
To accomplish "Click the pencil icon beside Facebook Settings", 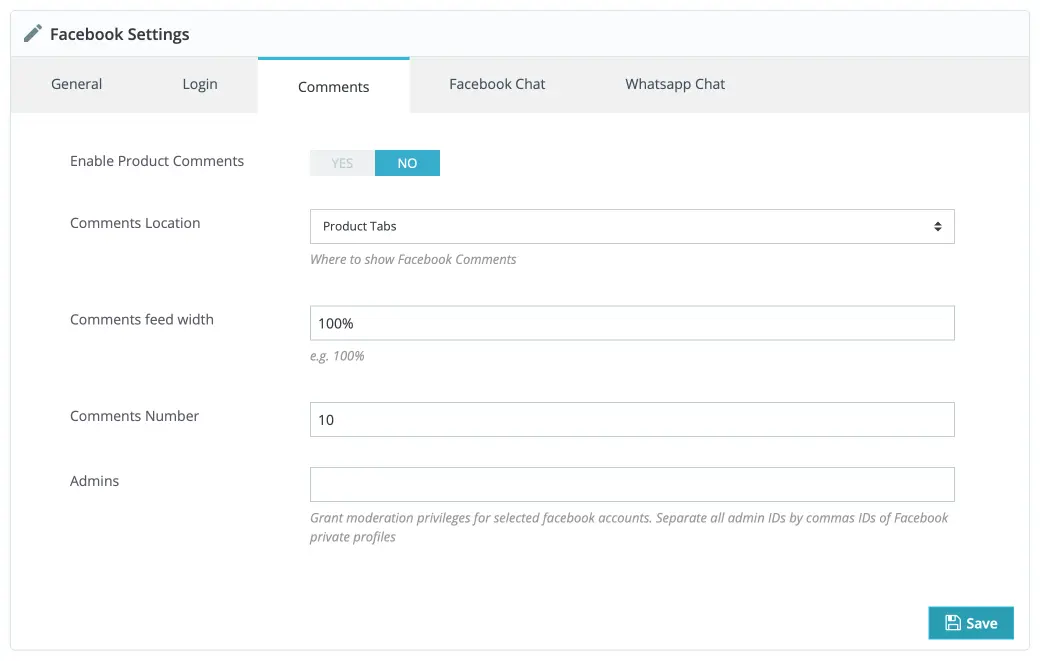I will (32, 33).
